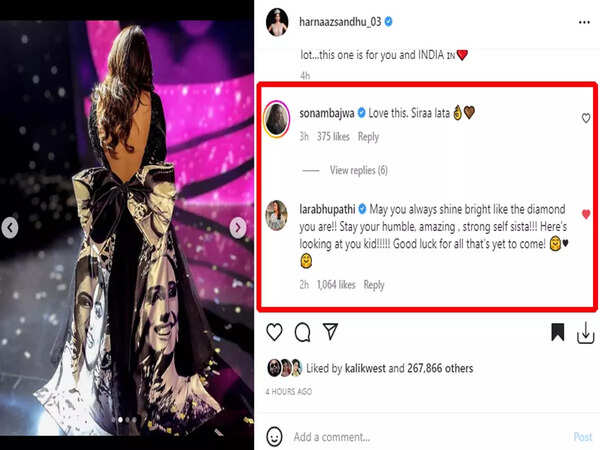Save post with bookmark icon
600x450 pixels.
pyautogui.click(x=558, y=332)
